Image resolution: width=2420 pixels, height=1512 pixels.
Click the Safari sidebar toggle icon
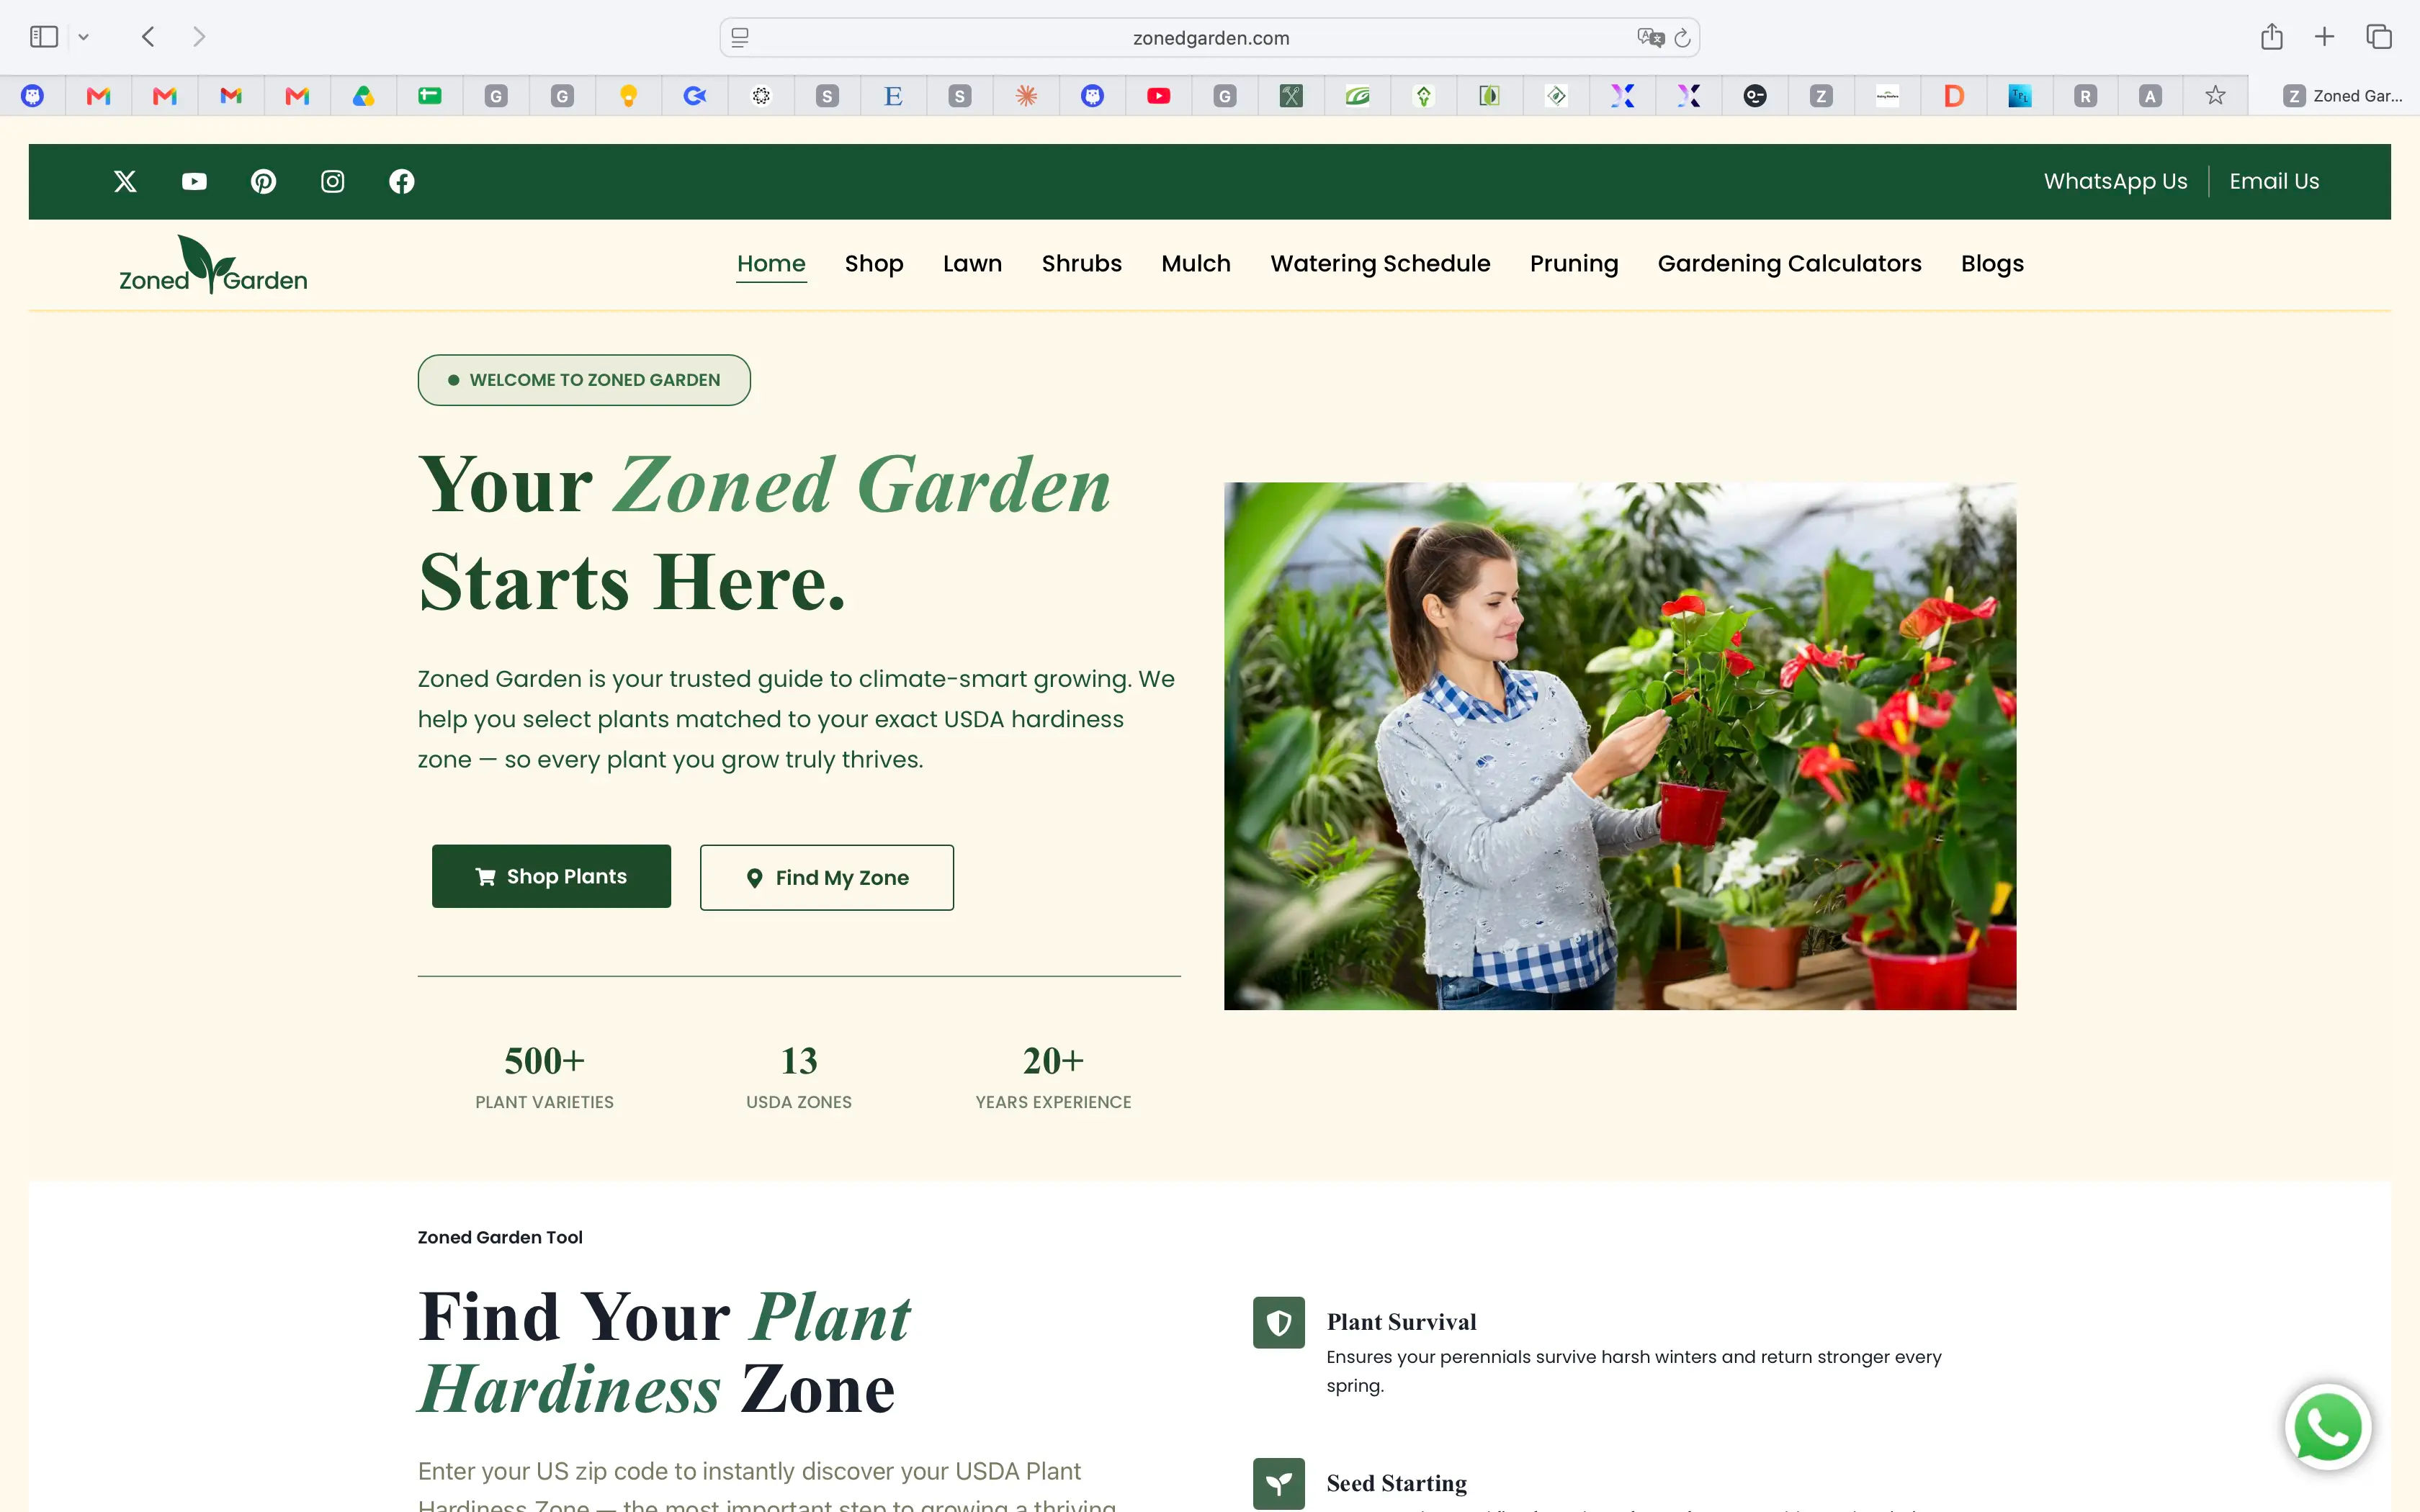[44, 37]
